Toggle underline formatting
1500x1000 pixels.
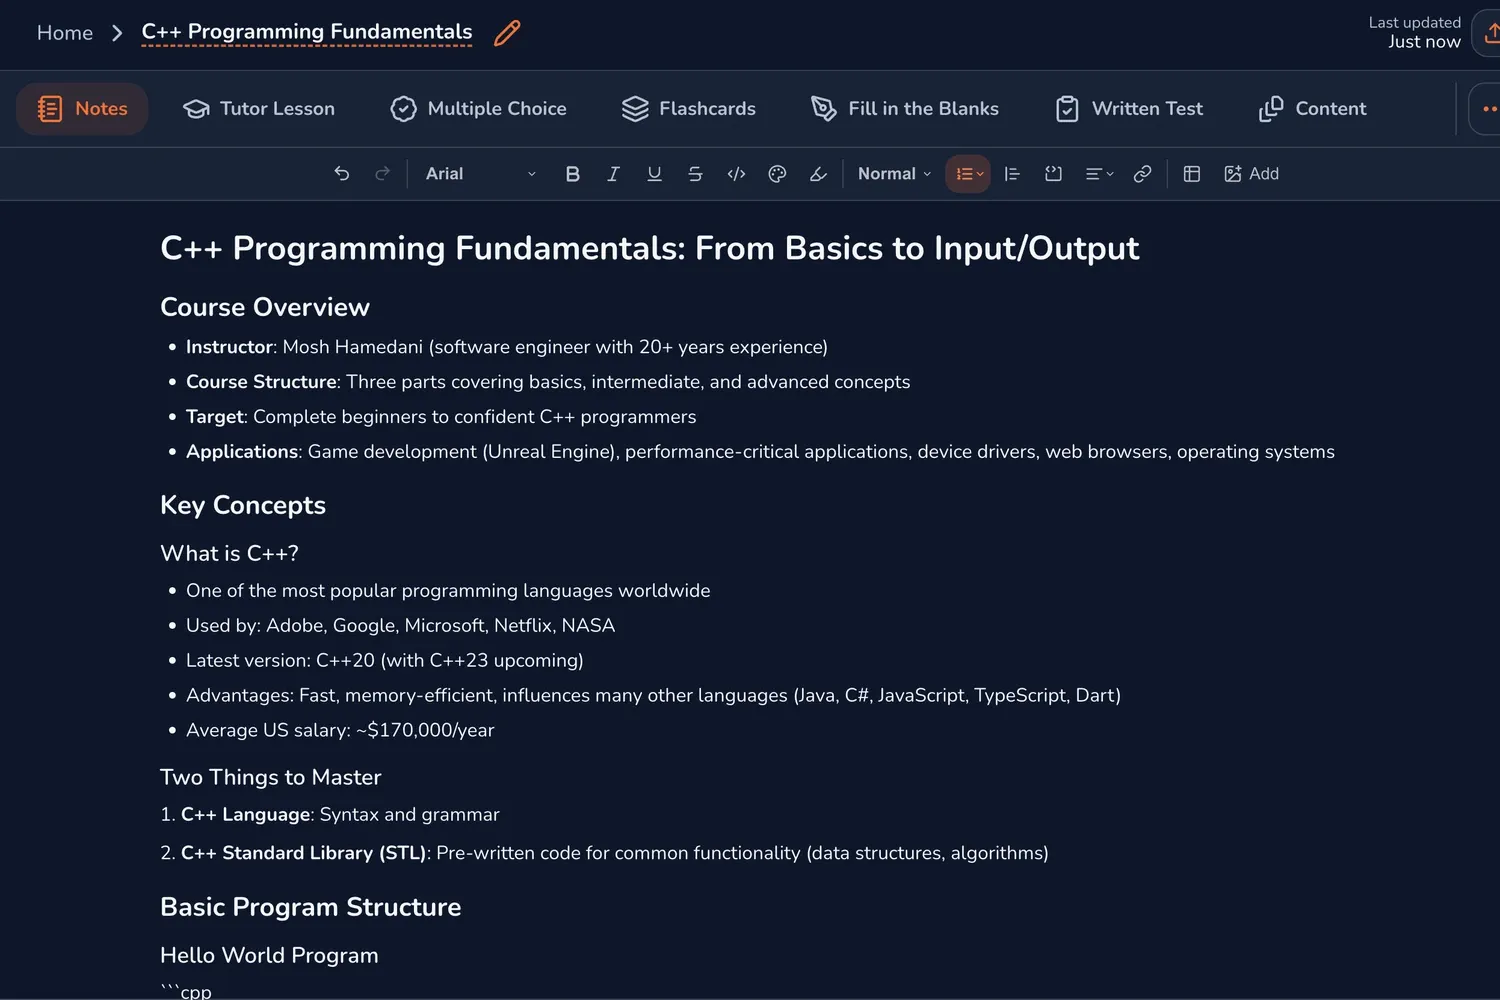pos(654,174)
